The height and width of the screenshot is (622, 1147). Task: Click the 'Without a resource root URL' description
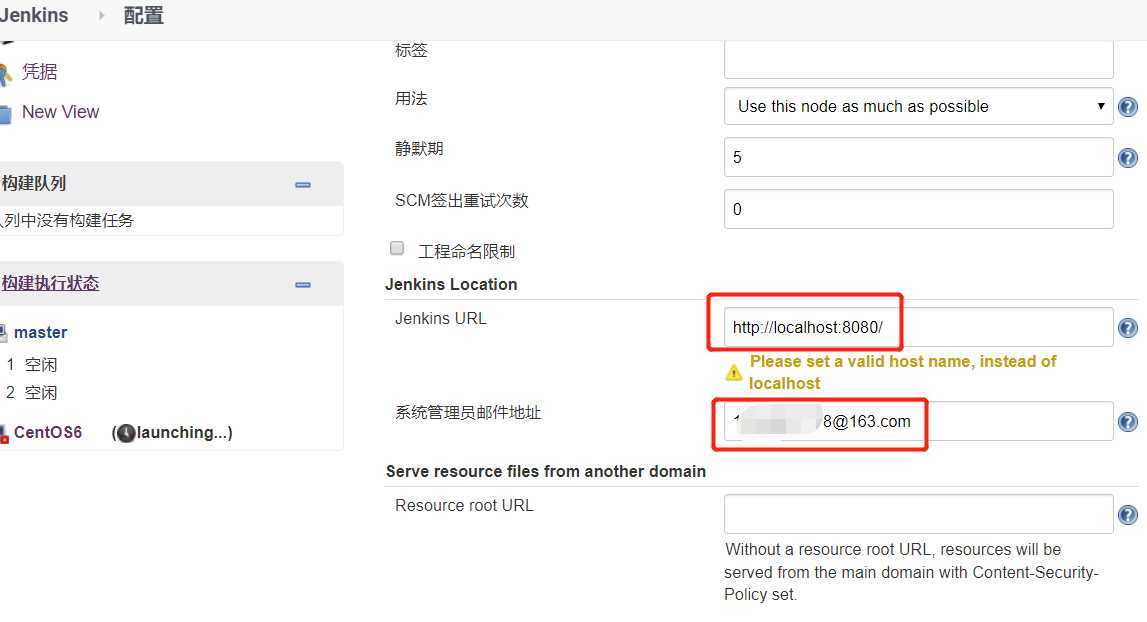click(911, 572)
